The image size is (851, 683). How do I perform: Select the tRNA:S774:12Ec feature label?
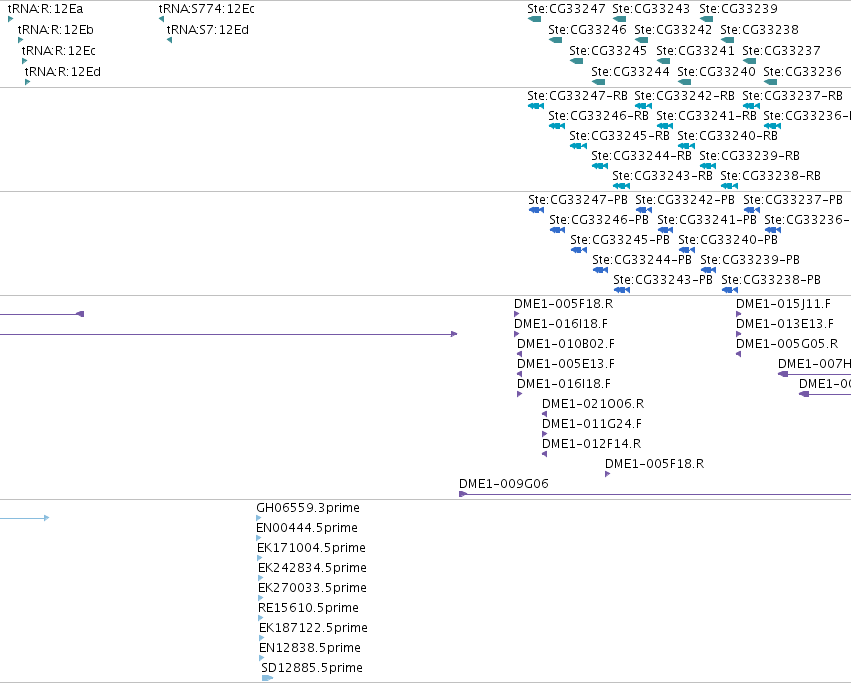click(206, 9)
